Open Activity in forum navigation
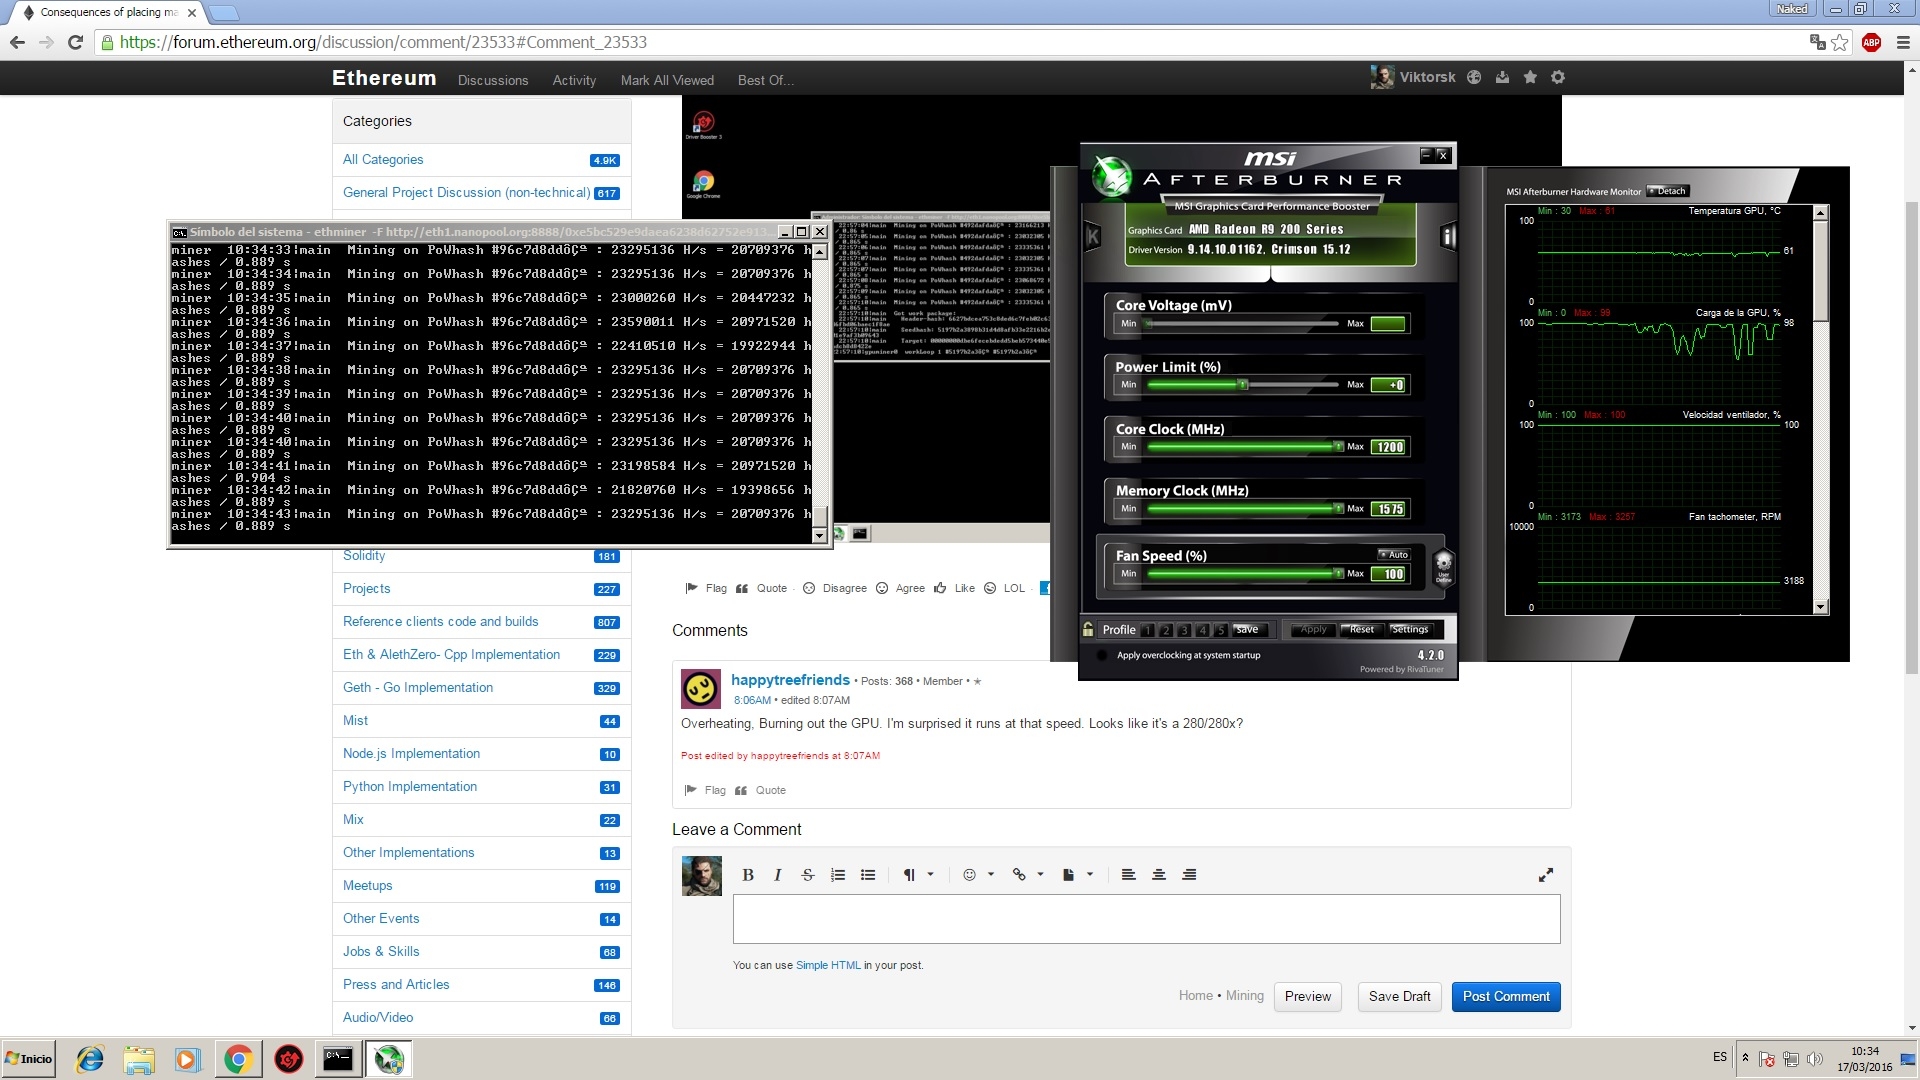 point(574,80)
